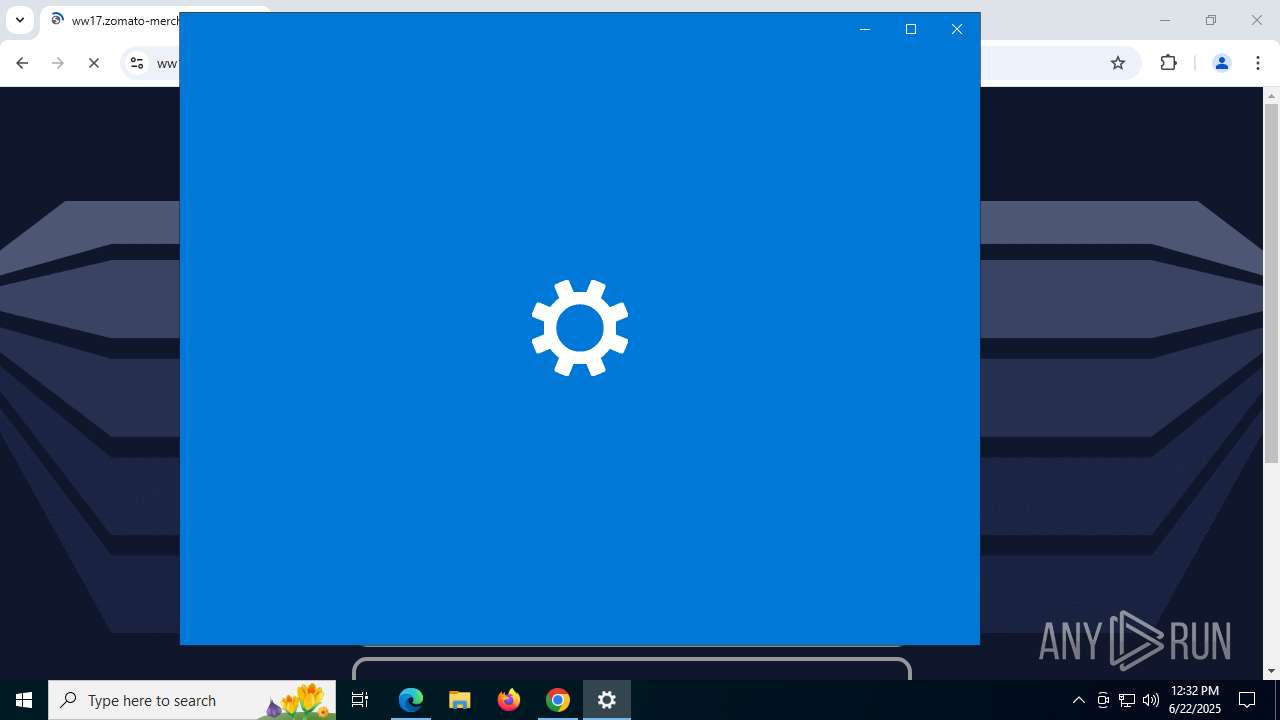Select Settings gear on taskbar
Viewport: 1280px width, 720px height.
(x=607, y=700)
